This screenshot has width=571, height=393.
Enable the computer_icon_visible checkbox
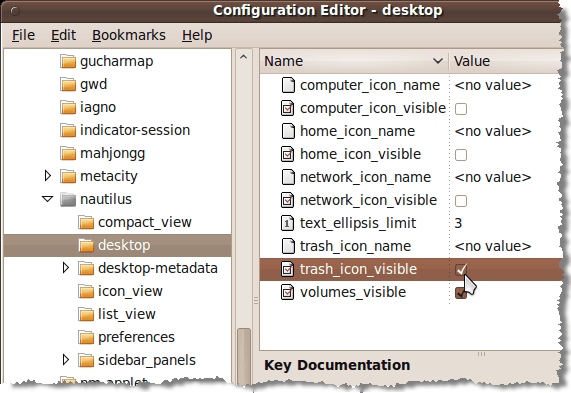(461, 109)
